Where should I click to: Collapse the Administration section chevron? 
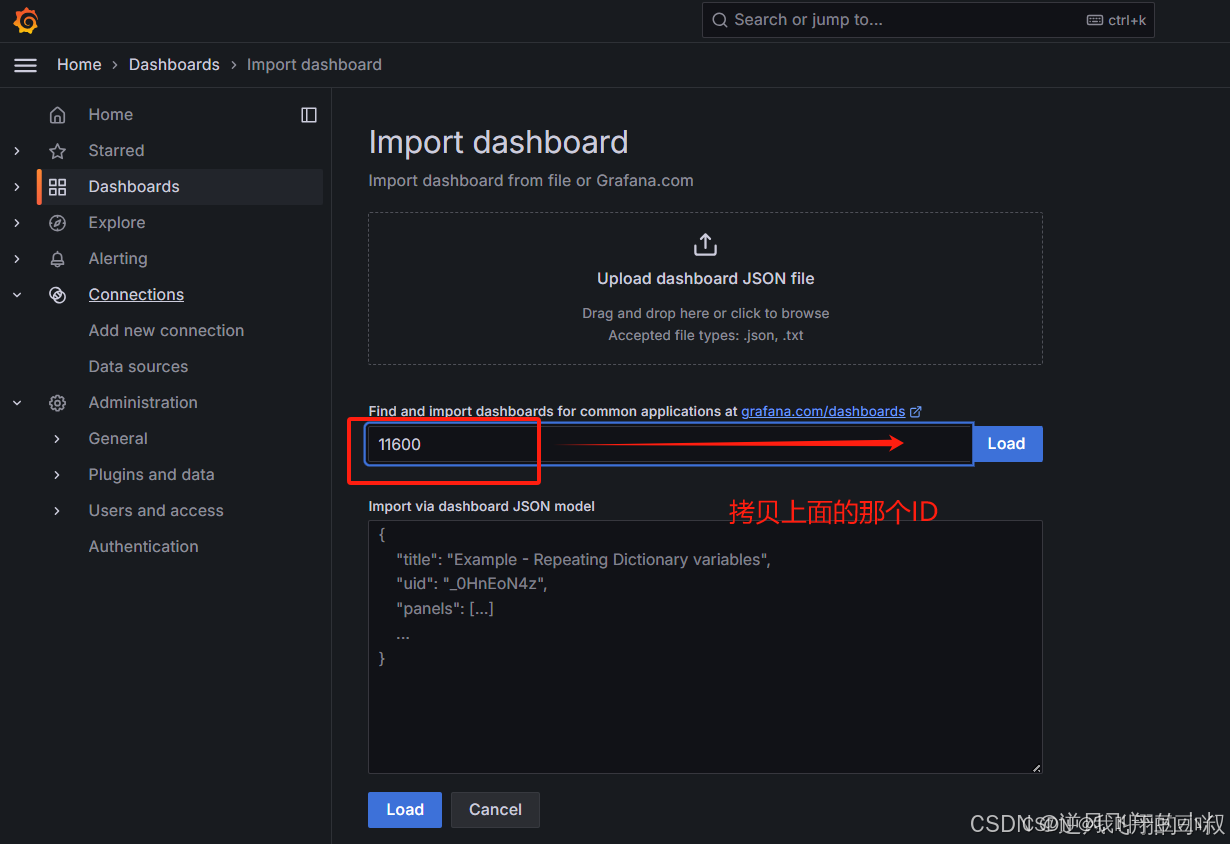point(17,403)
